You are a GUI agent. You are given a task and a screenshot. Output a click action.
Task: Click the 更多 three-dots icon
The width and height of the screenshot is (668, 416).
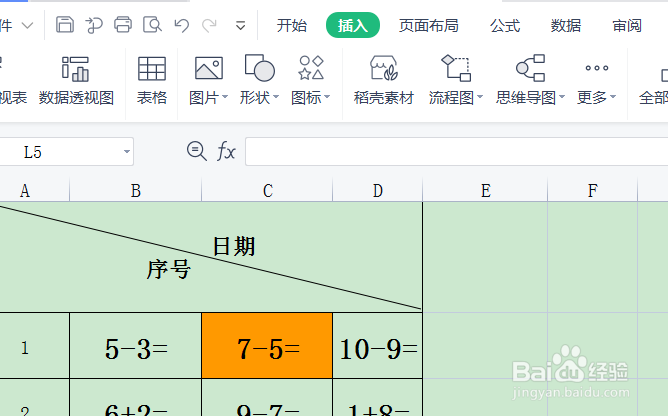[x=597, y=68]
